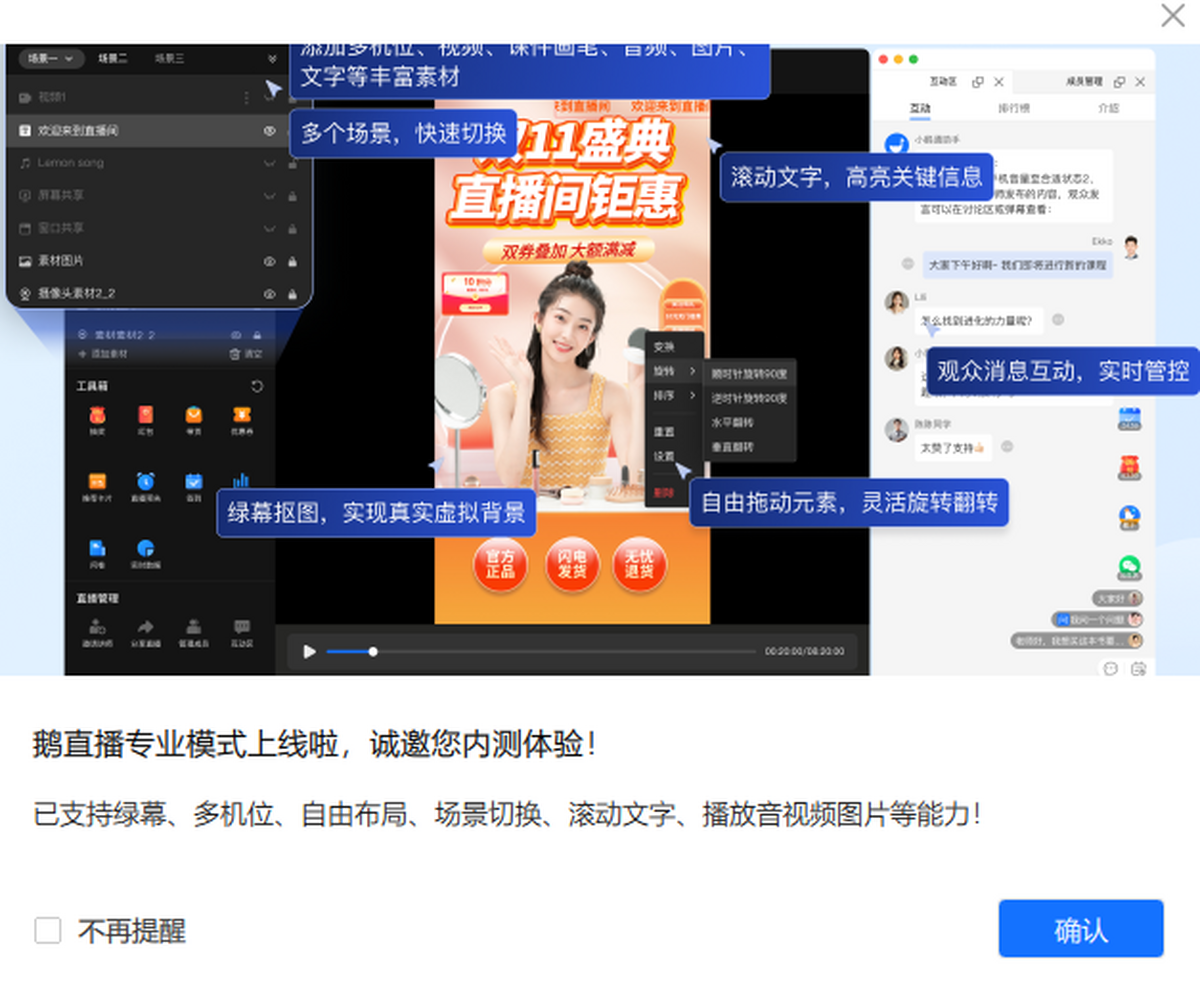Click the video progress slider handle
The width and height of the screenshot is (1200, 984).
[x=373, y=652]
